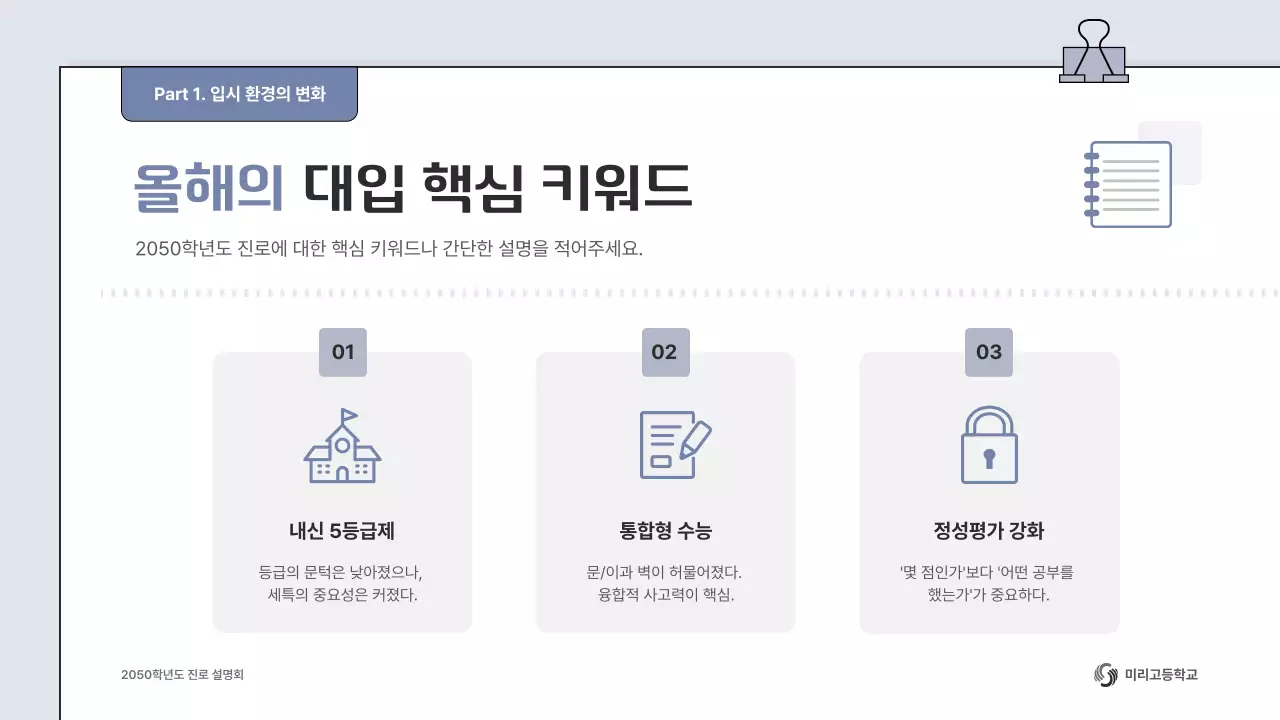Click the 미리고등학교 swirl logo icon
Screen dimensions: 1280x720
(1105, 675)
